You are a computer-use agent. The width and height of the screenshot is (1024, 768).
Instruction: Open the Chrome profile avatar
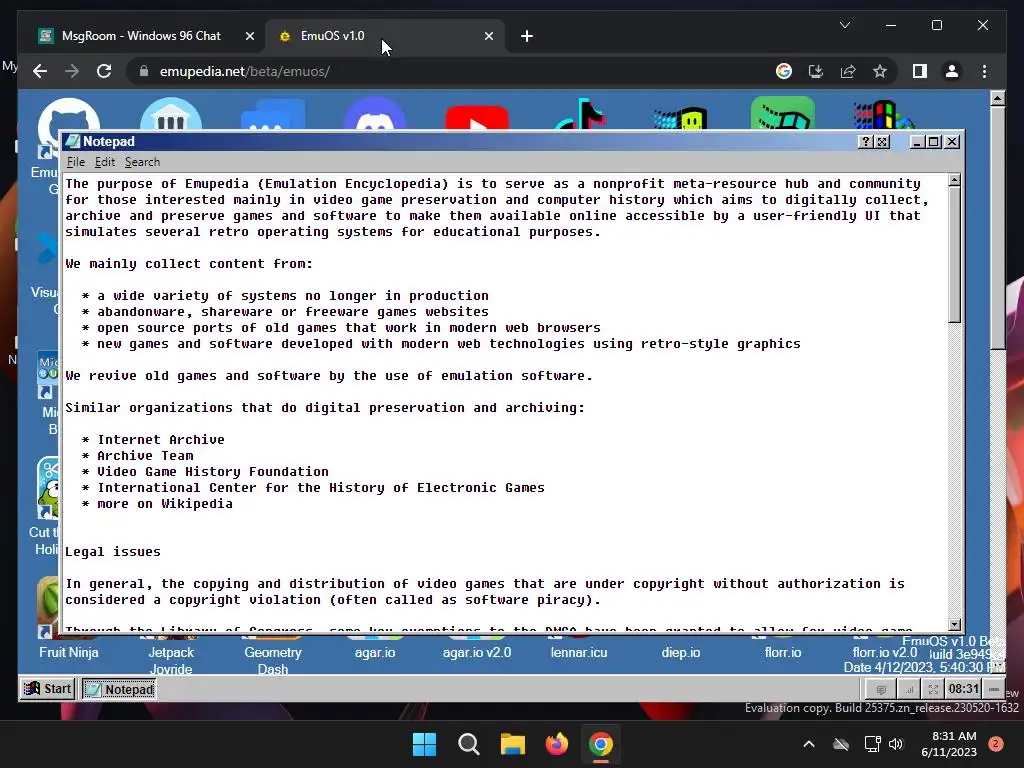[952, 71]
